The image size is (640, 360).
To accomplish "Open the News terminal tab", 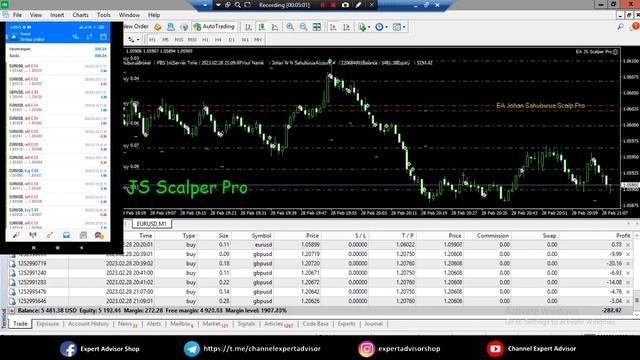I will (127, 324).
